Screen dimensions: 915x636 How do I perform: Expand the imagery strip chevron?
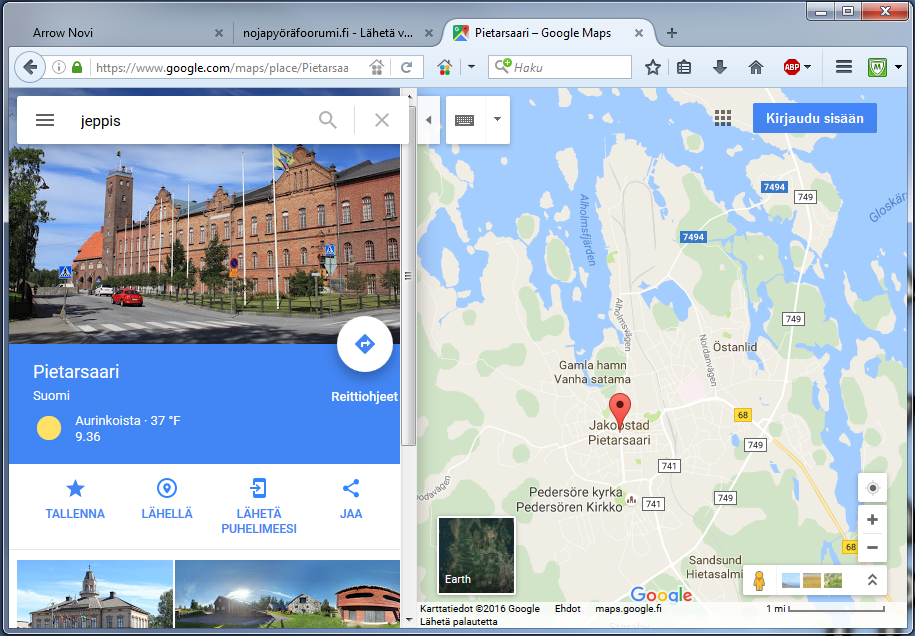point(871,580)
